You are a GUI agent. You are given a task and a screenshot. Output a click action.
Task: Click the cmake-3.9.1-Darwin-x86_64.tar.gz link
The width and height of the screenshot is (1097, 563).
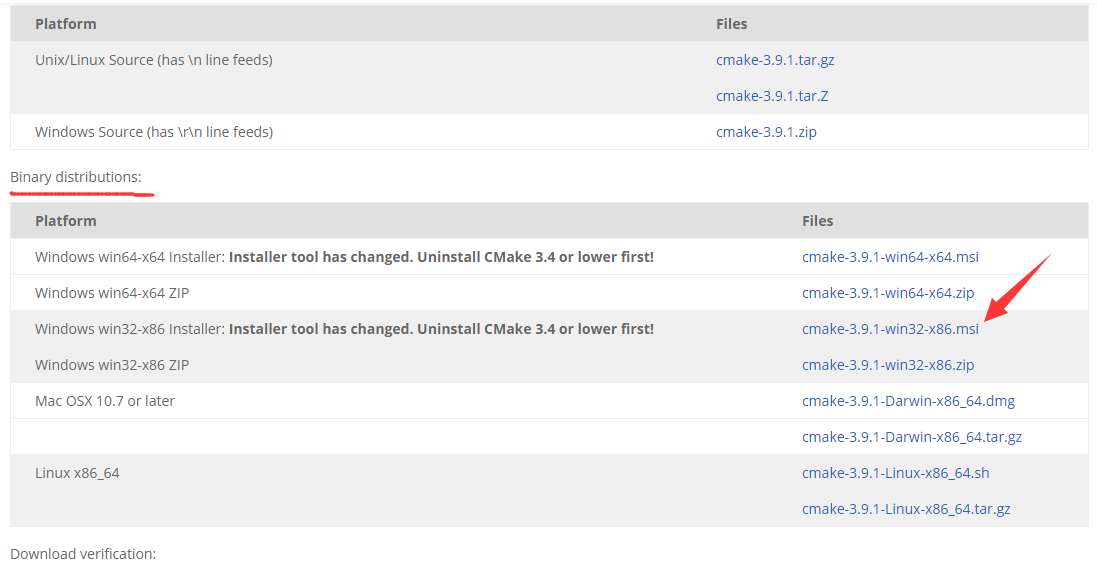pyautogui.click(x=912, y=437)
